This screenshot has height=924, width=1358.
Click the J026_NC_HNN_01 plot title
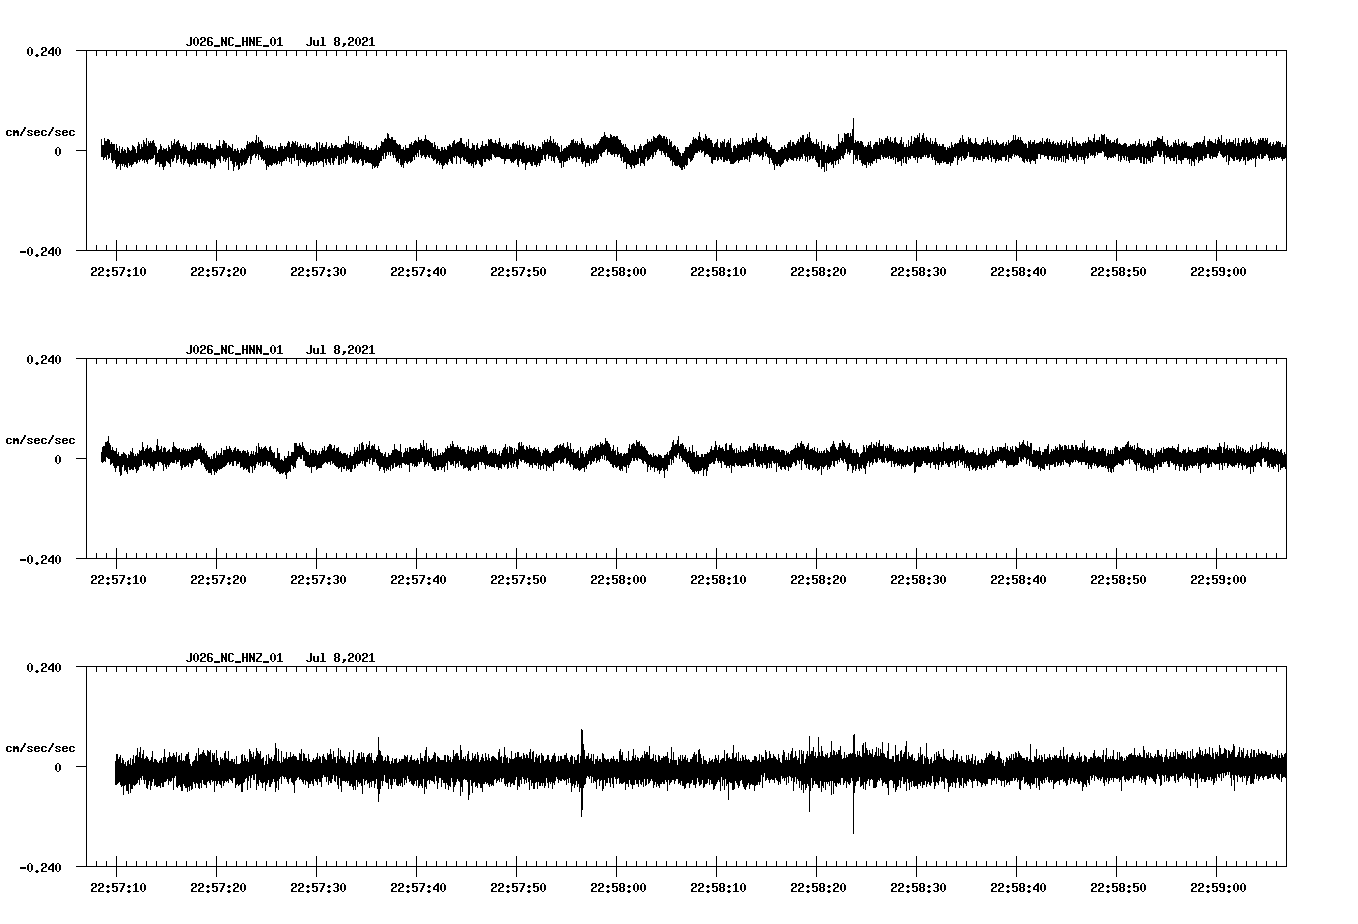point(234,350)
